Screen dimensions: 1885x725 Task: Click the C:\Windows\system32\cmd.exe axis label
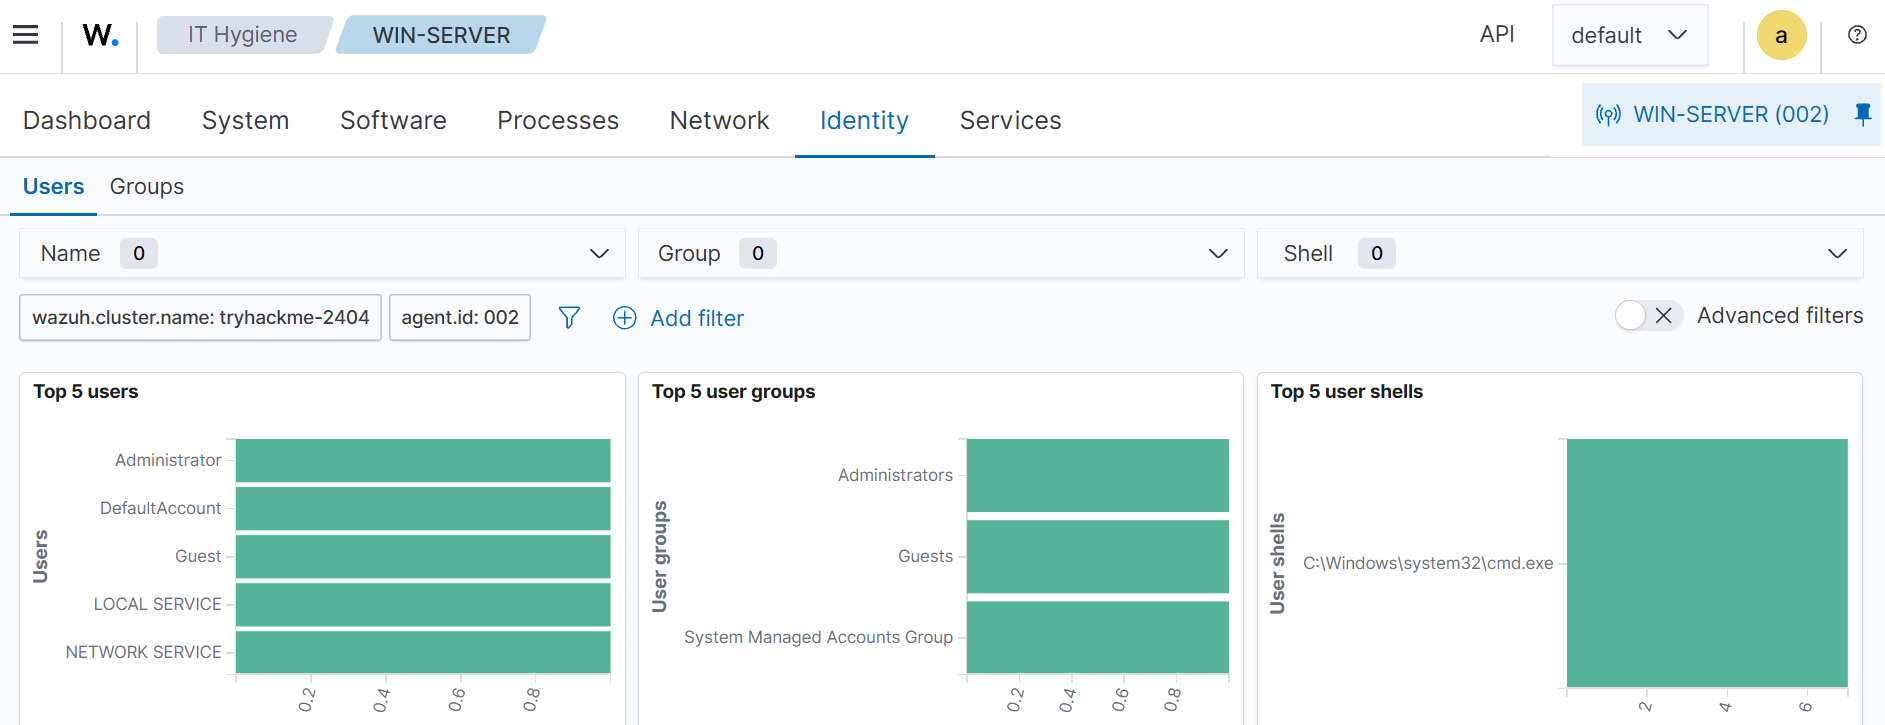pyautogui.click(x=1428, y=563)
